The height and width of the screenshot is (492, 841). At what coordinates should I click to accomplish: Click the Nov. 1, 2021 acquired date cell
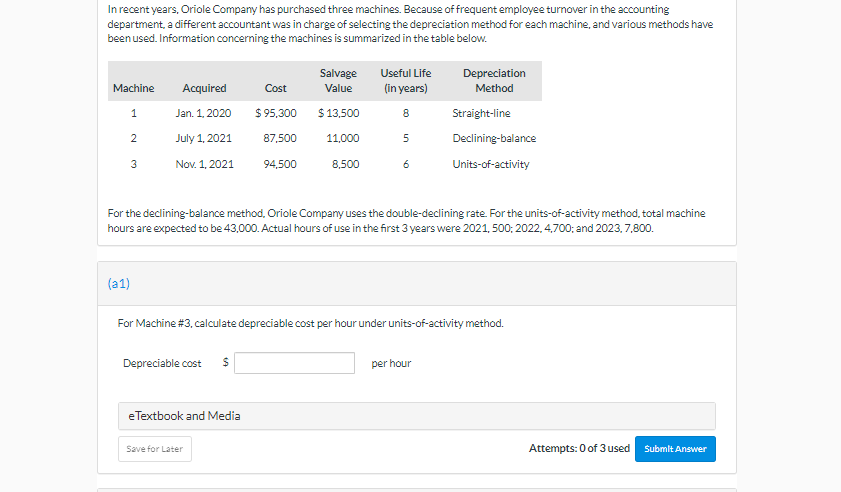tap(204, 164)
